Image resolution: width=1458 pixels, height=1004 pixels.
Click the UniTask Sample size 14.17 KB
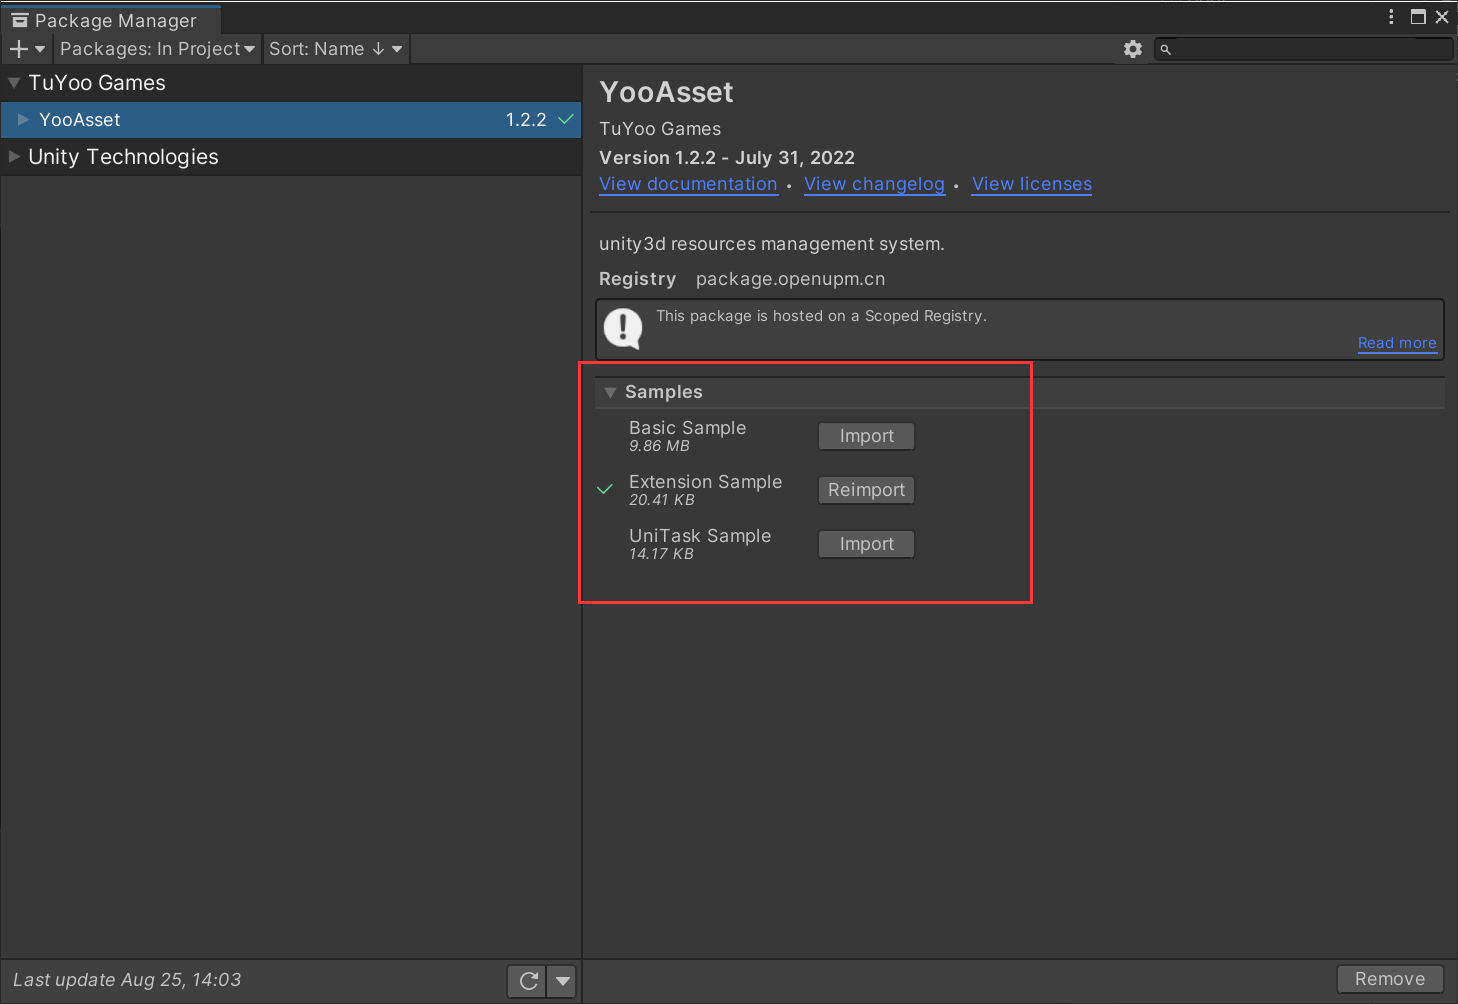tap(661, 554)
